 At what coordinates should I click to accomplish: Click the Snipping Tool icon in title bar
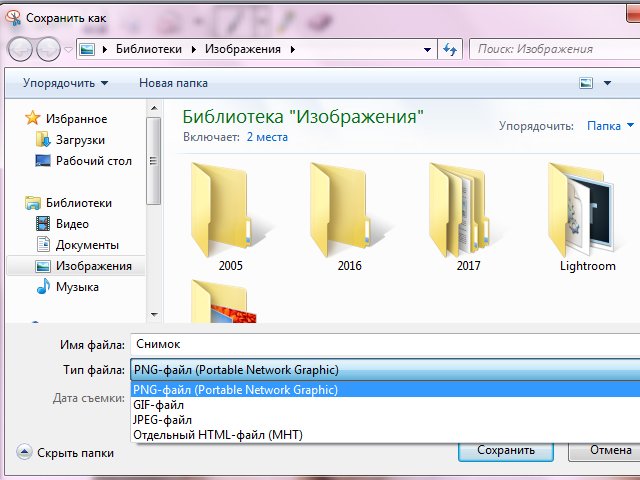(x=13, y=18)
